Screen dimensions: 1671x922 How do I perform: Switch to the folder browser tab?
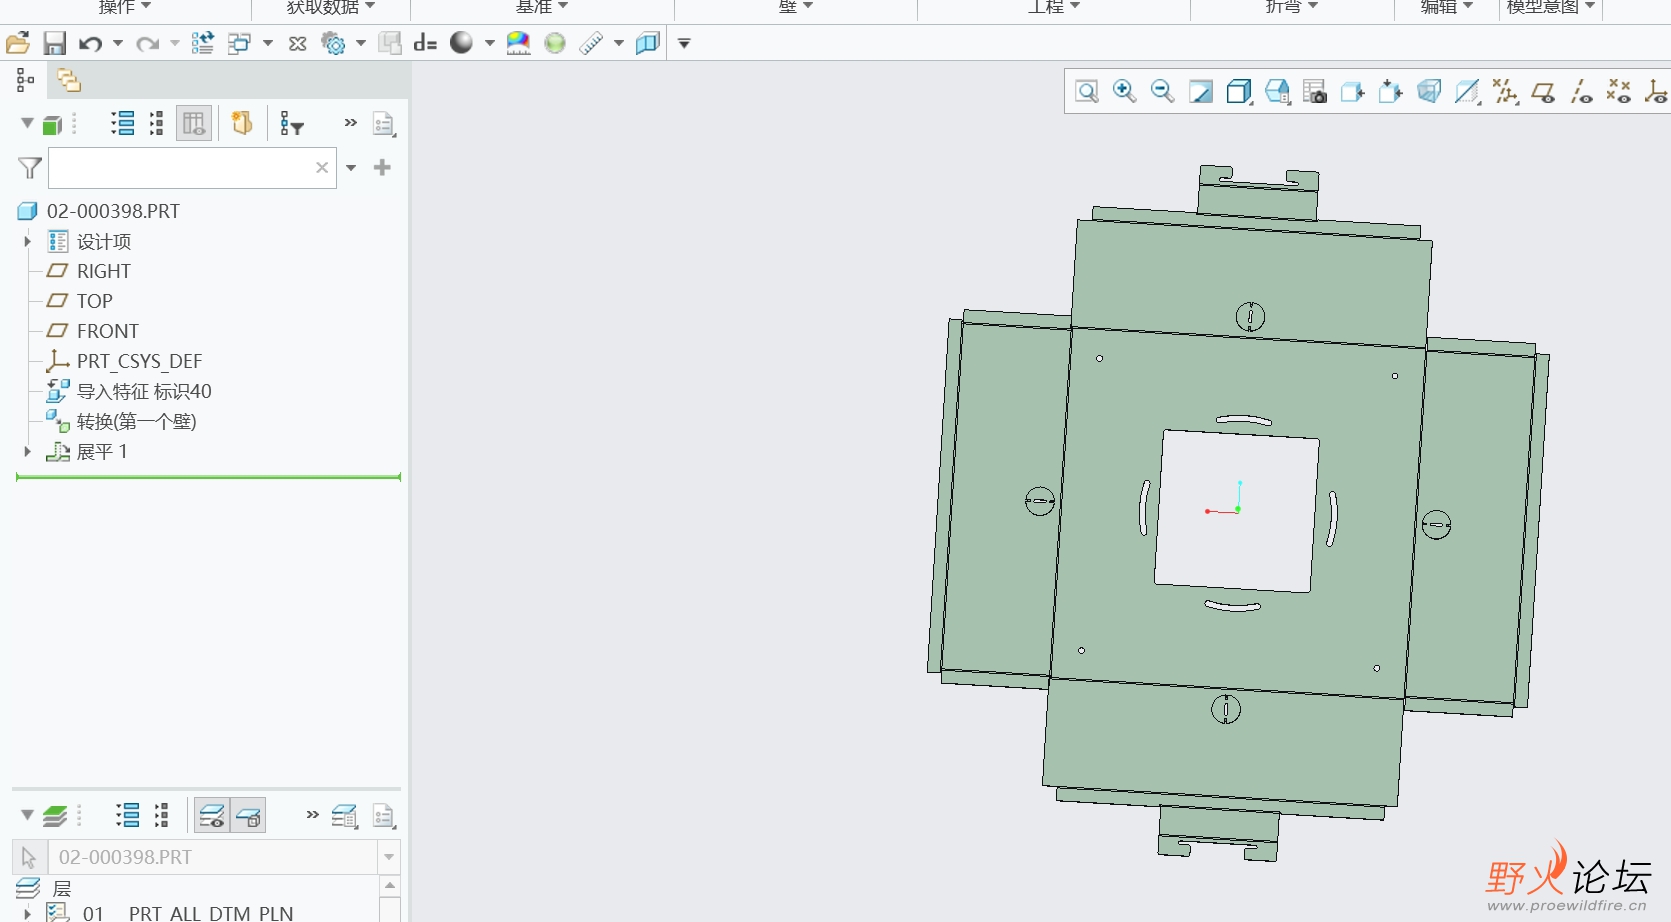pos(68,80)
